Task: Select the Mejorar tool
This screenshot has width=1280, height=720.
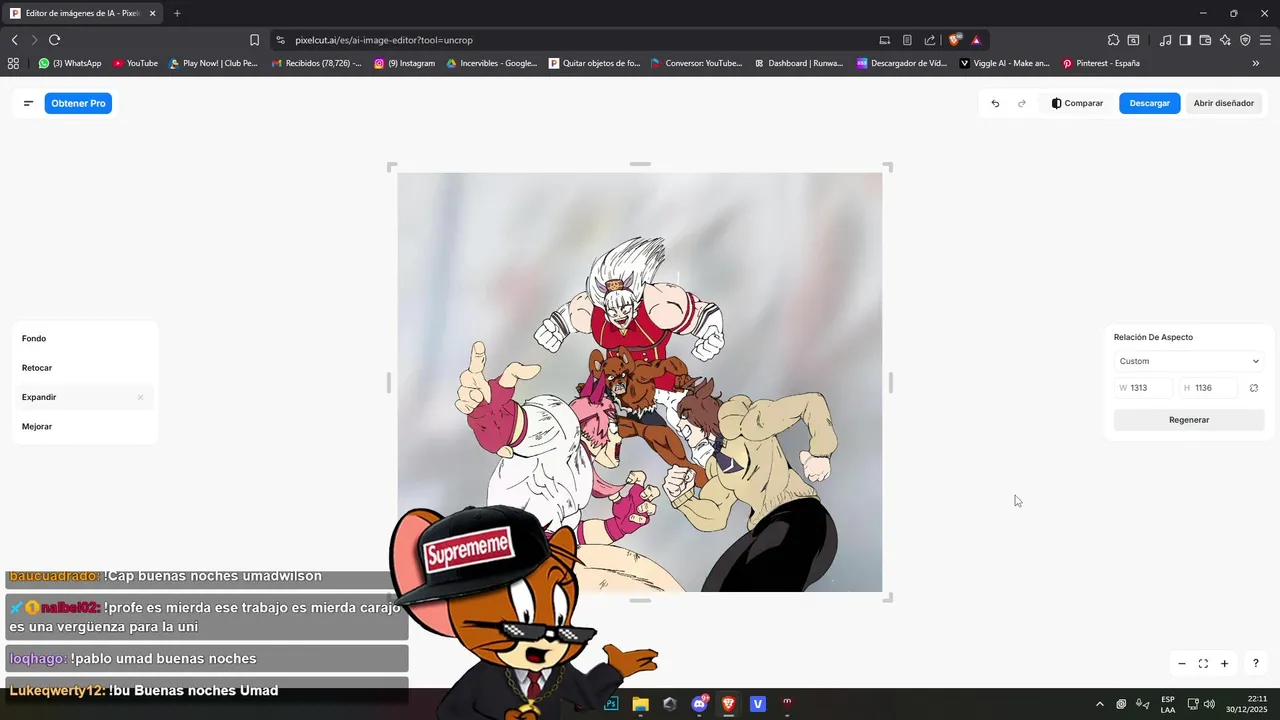Action: [x=84, y=426]
